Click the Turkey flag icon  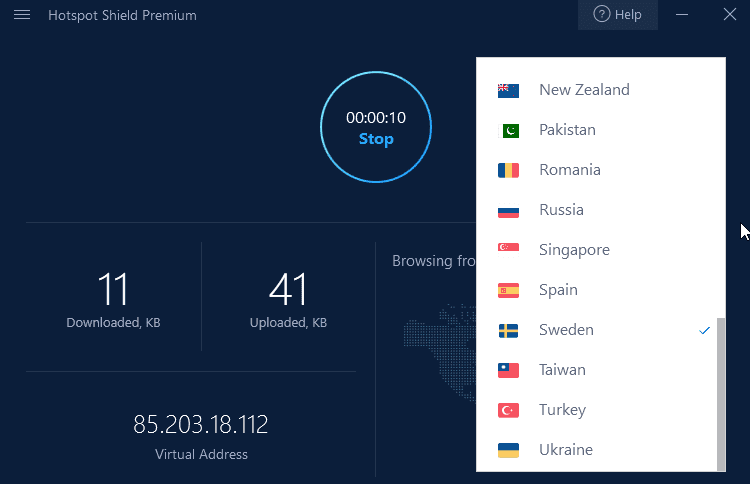click(x=508, y=410)
